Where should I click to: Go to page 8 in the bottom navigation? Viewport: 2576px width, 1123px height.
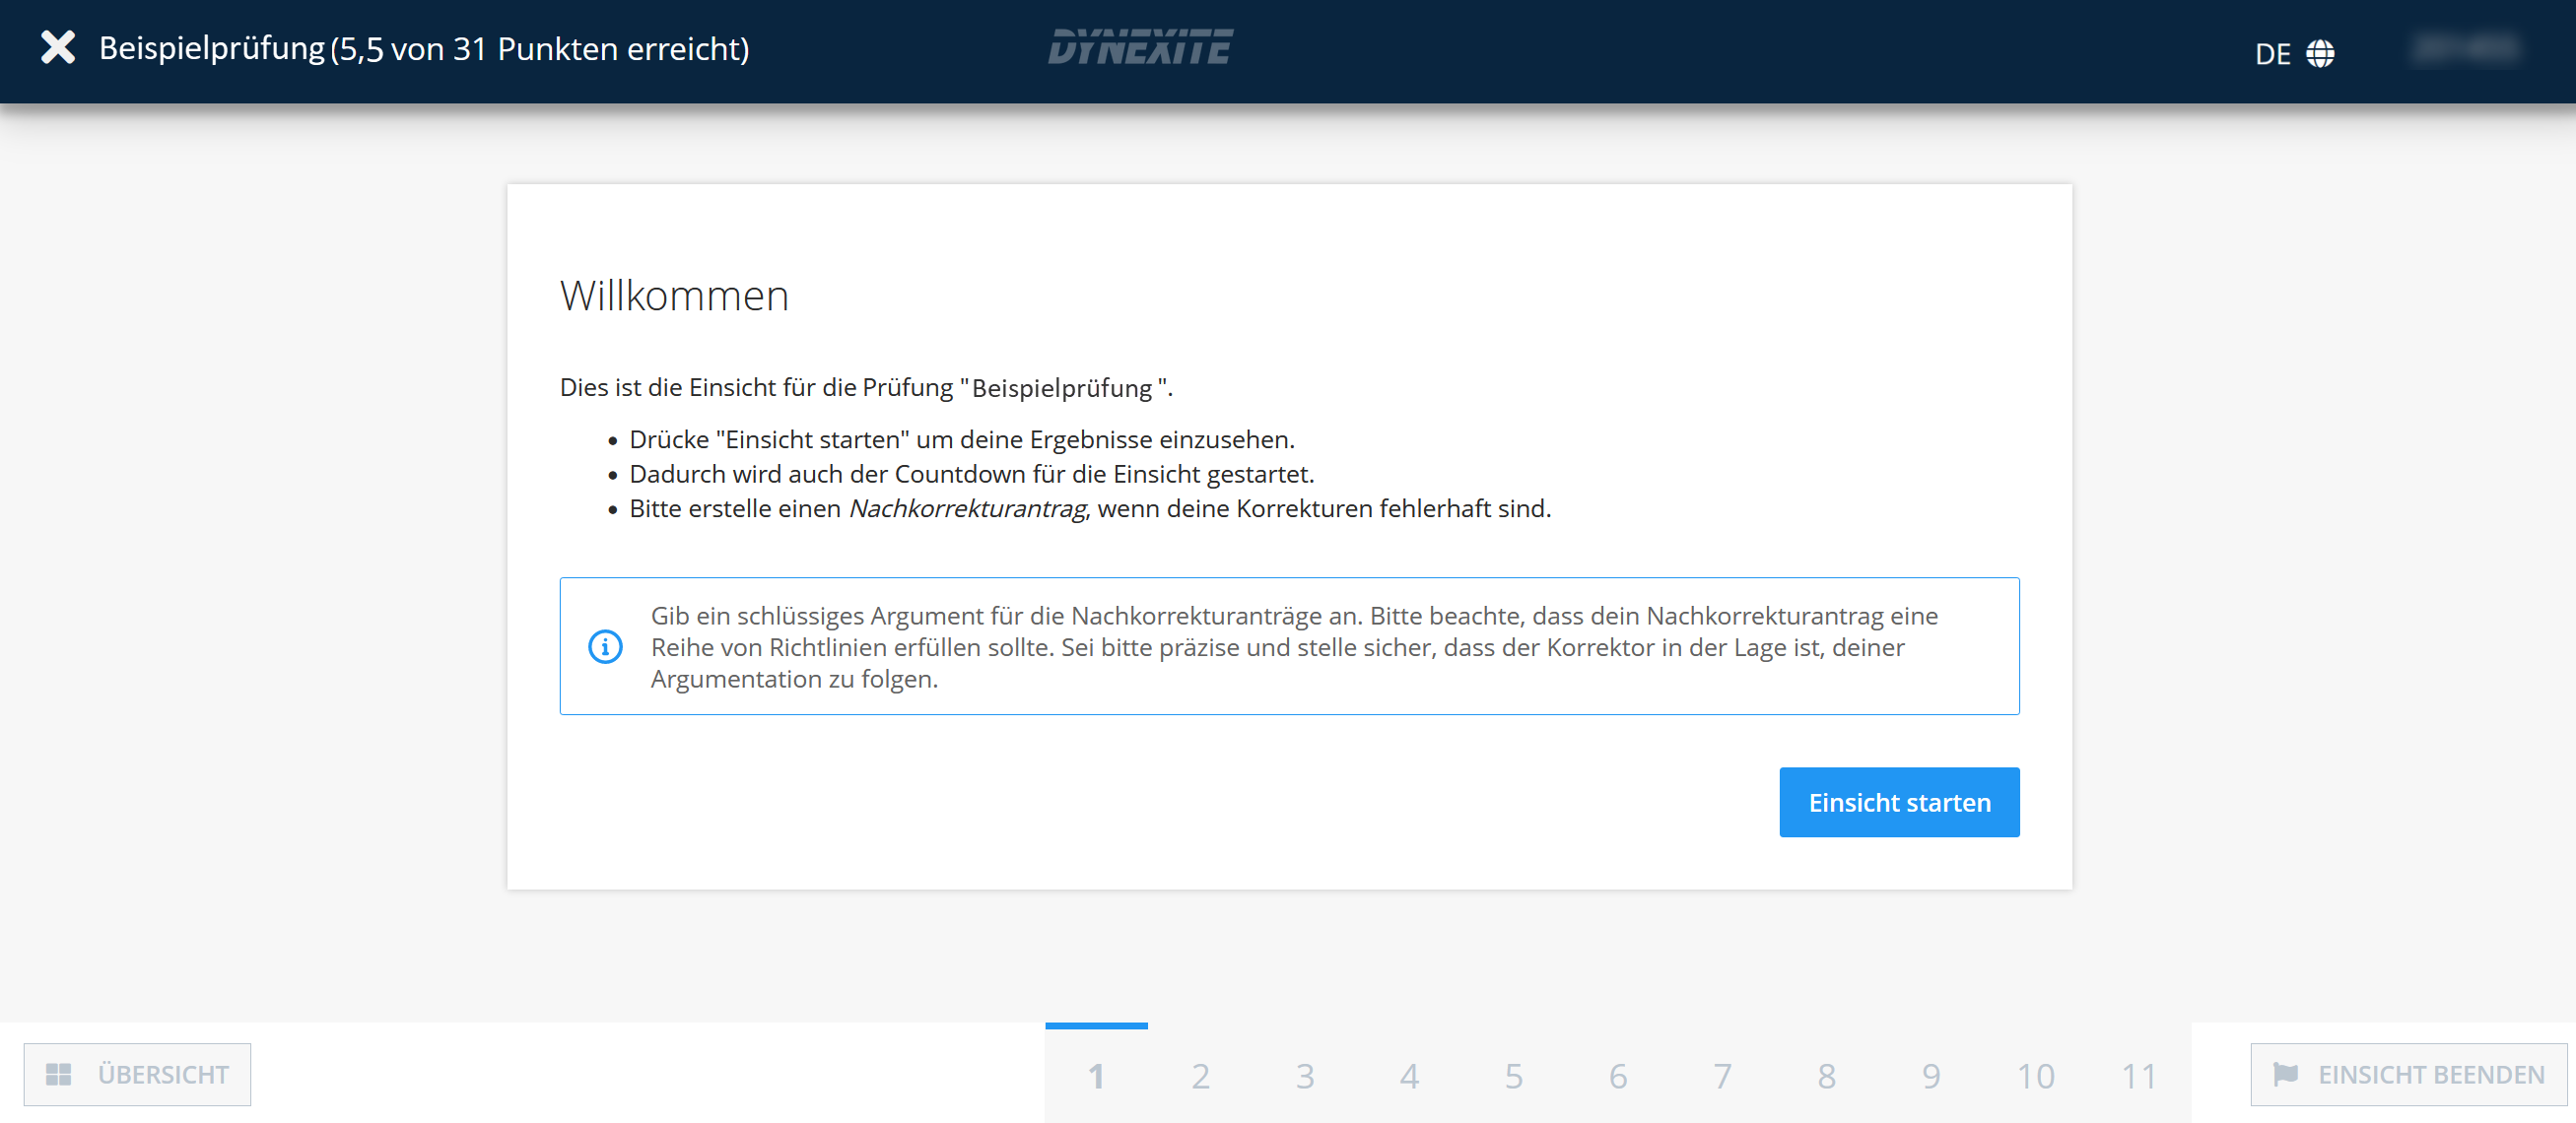tap(1826, 1075)
